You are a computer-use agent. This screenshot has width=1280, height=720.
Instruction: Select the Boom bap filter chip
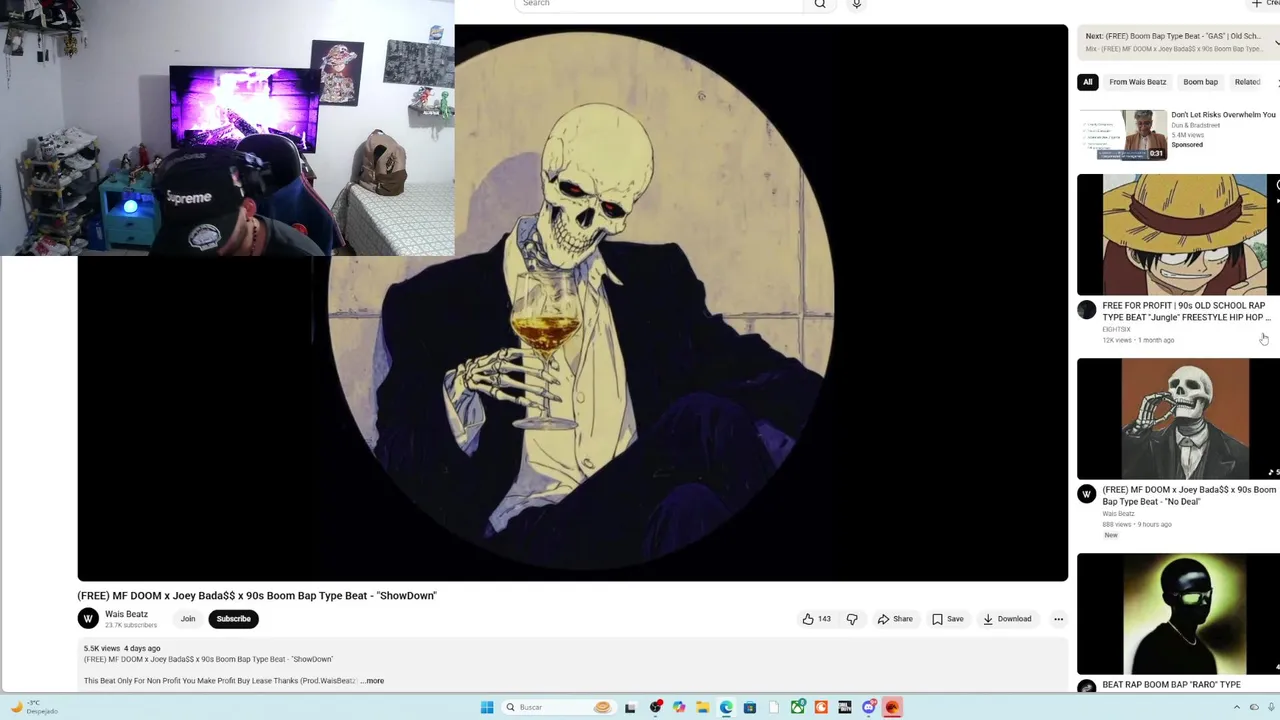(x=1200, y=82)
